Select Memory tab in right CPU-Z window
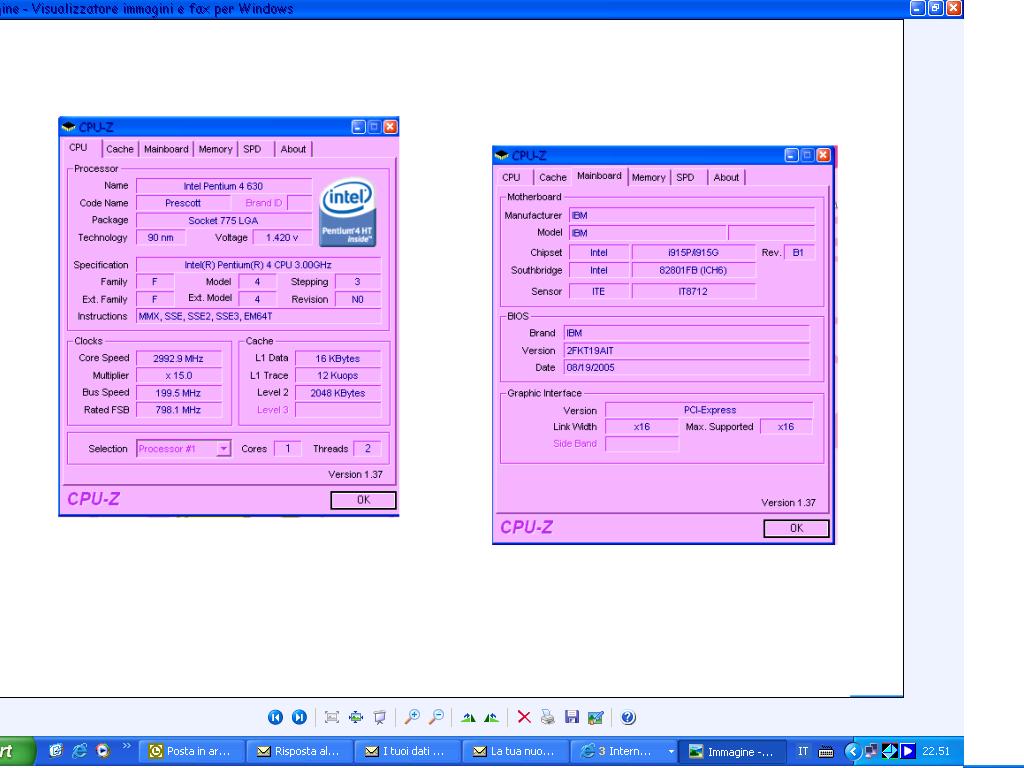Viewport: 1024px width, 768px height. click(648, 177)
